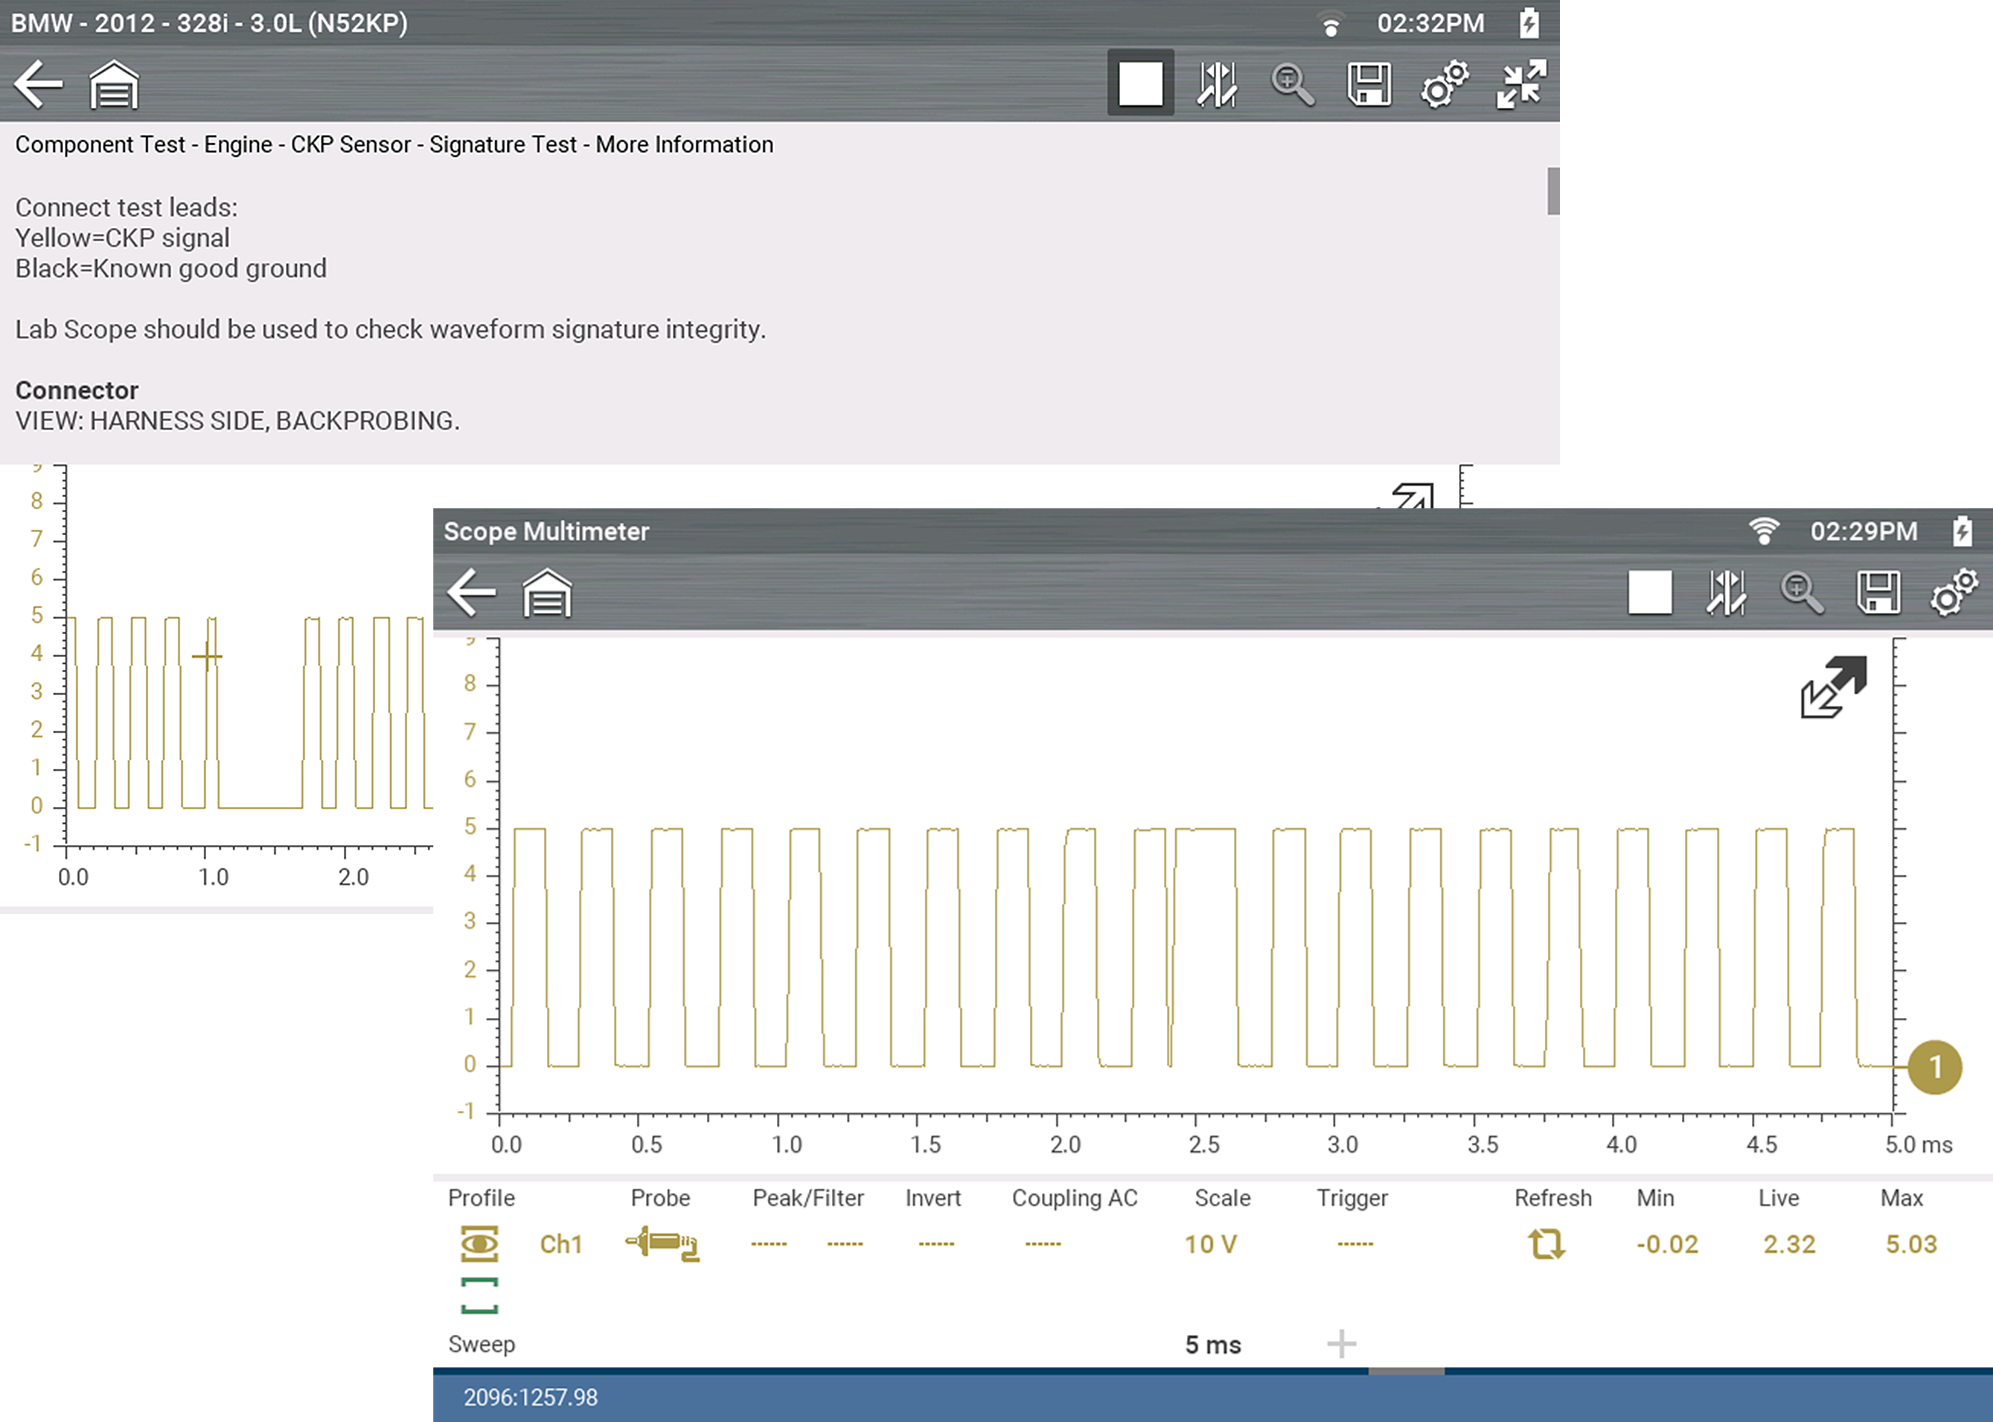This screenshot has height=1422, width=1993.
Task: Click the back arrow in Scope Multimeter
Action: tap(471, 592)
